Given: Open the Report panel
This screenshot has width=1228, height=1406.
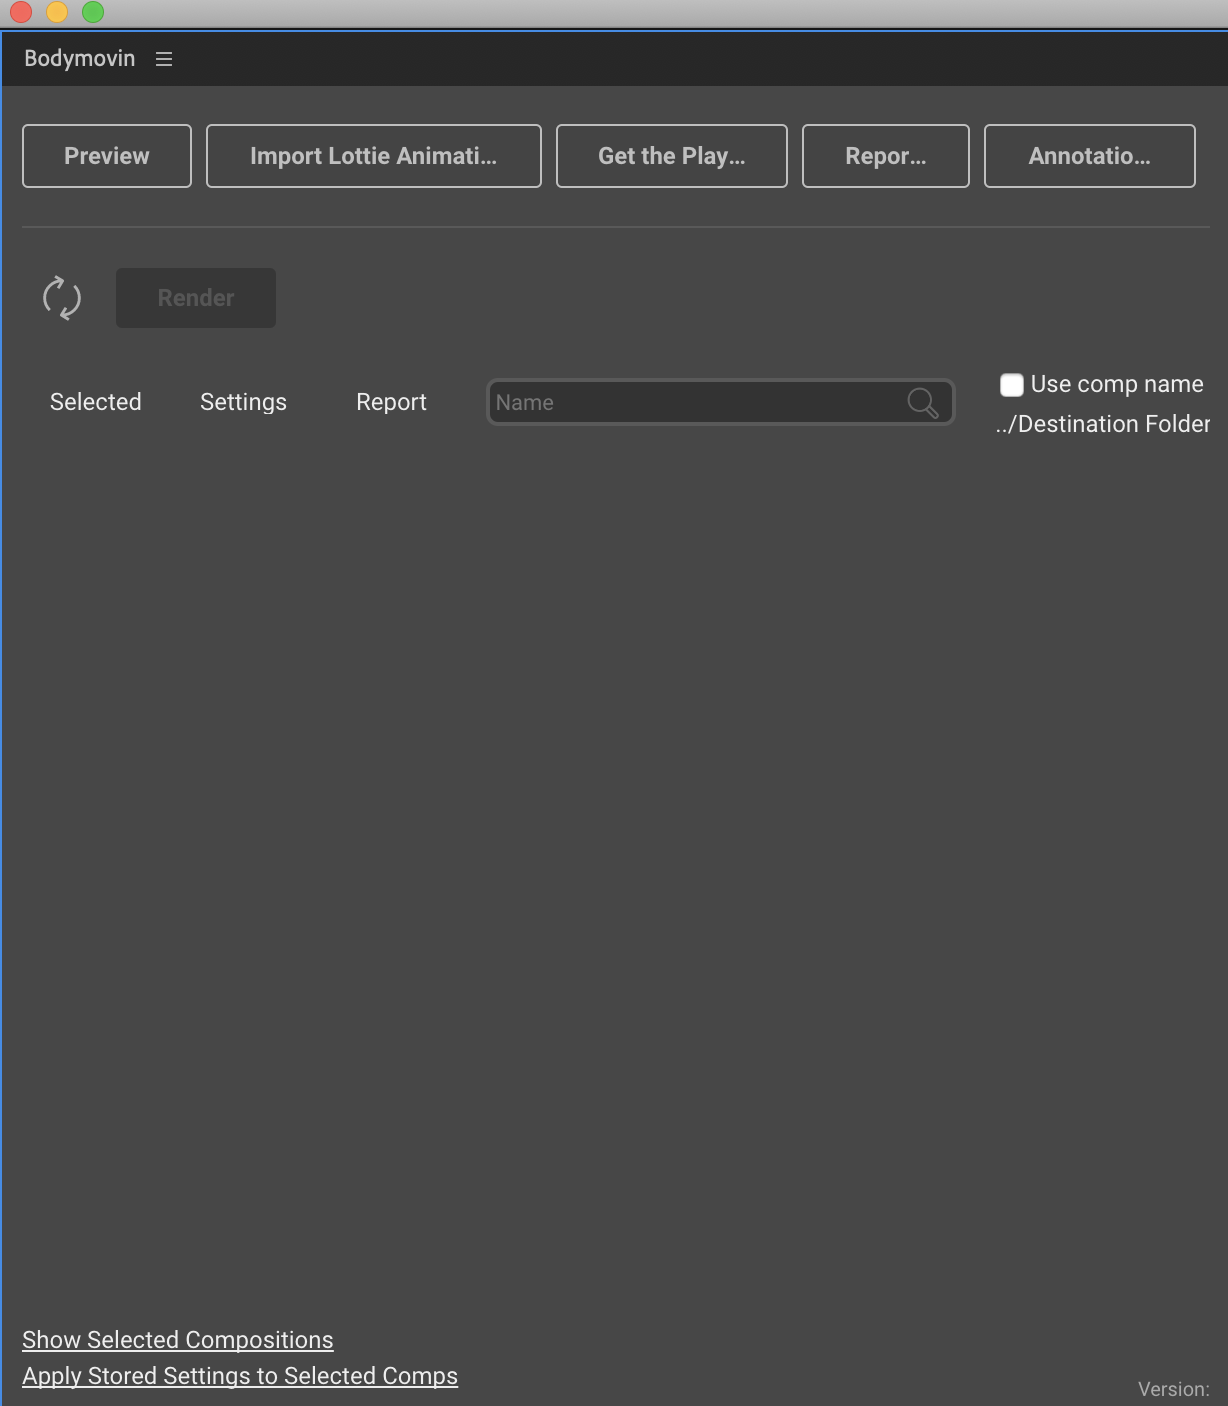Looking at the screenshot, I should coord(884,155).
